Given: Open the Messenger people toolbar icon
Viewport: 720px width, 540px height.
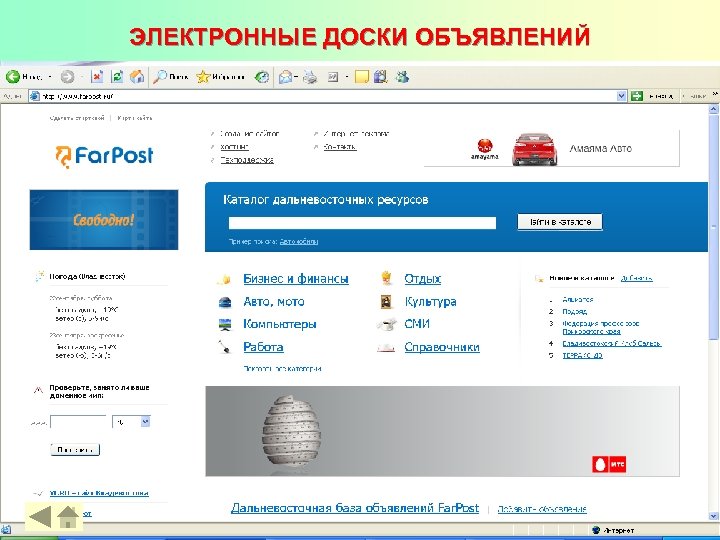Looking at the screenshot, I should point(402,77).
